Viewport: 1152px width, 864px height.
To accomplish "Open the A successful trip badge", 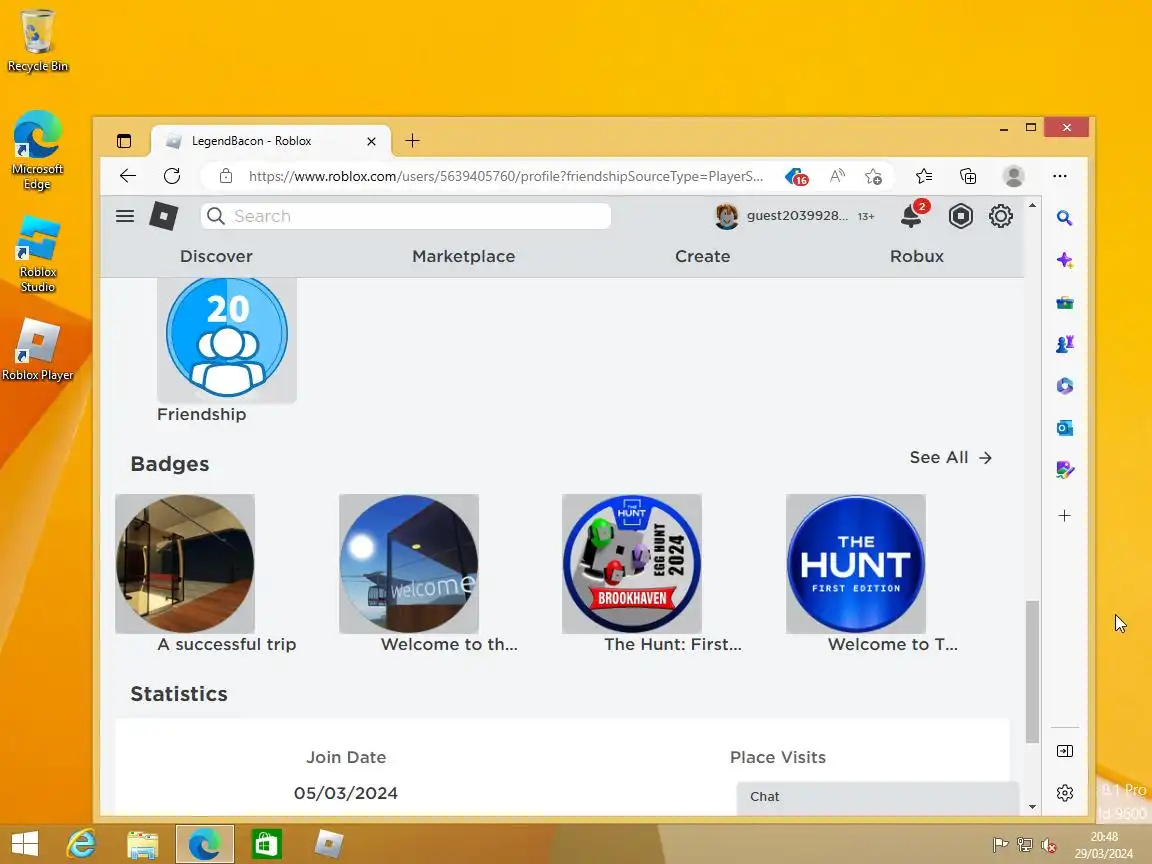I will (185, 564).
